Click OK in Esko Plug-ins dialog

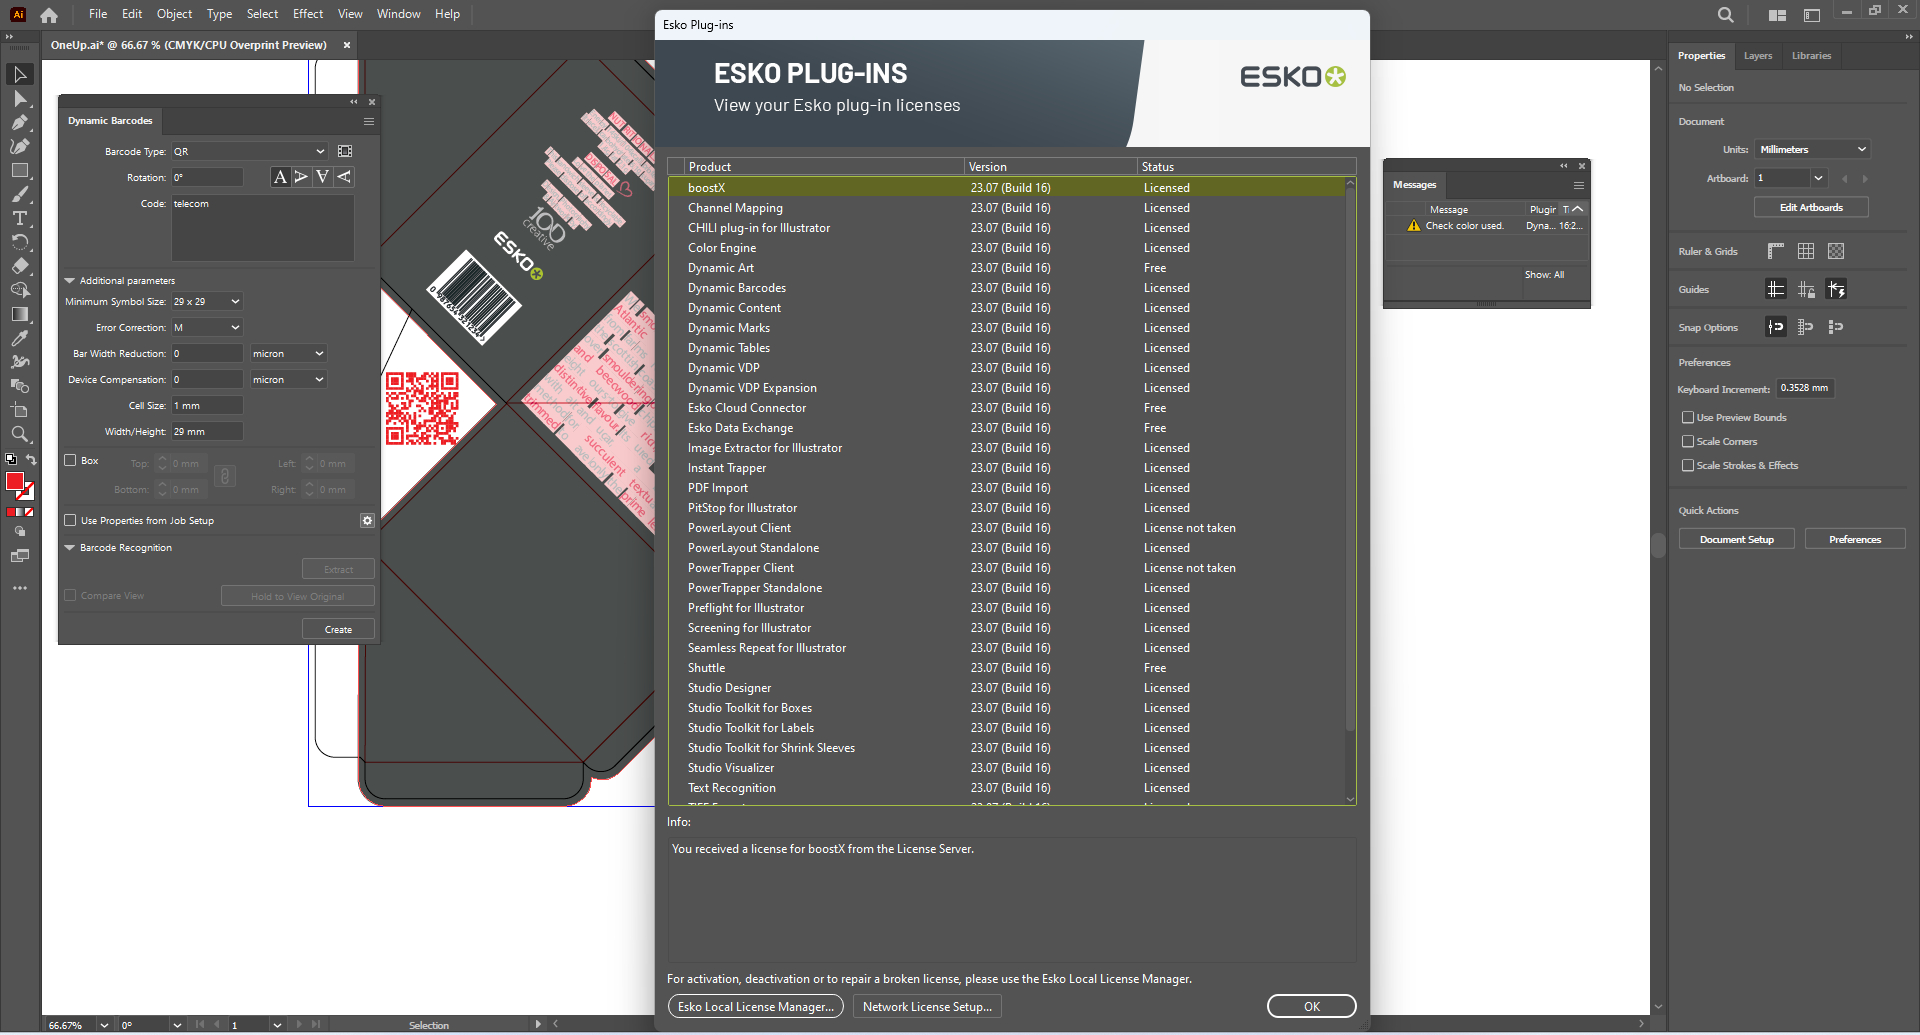click(x=1312, y=1007)
